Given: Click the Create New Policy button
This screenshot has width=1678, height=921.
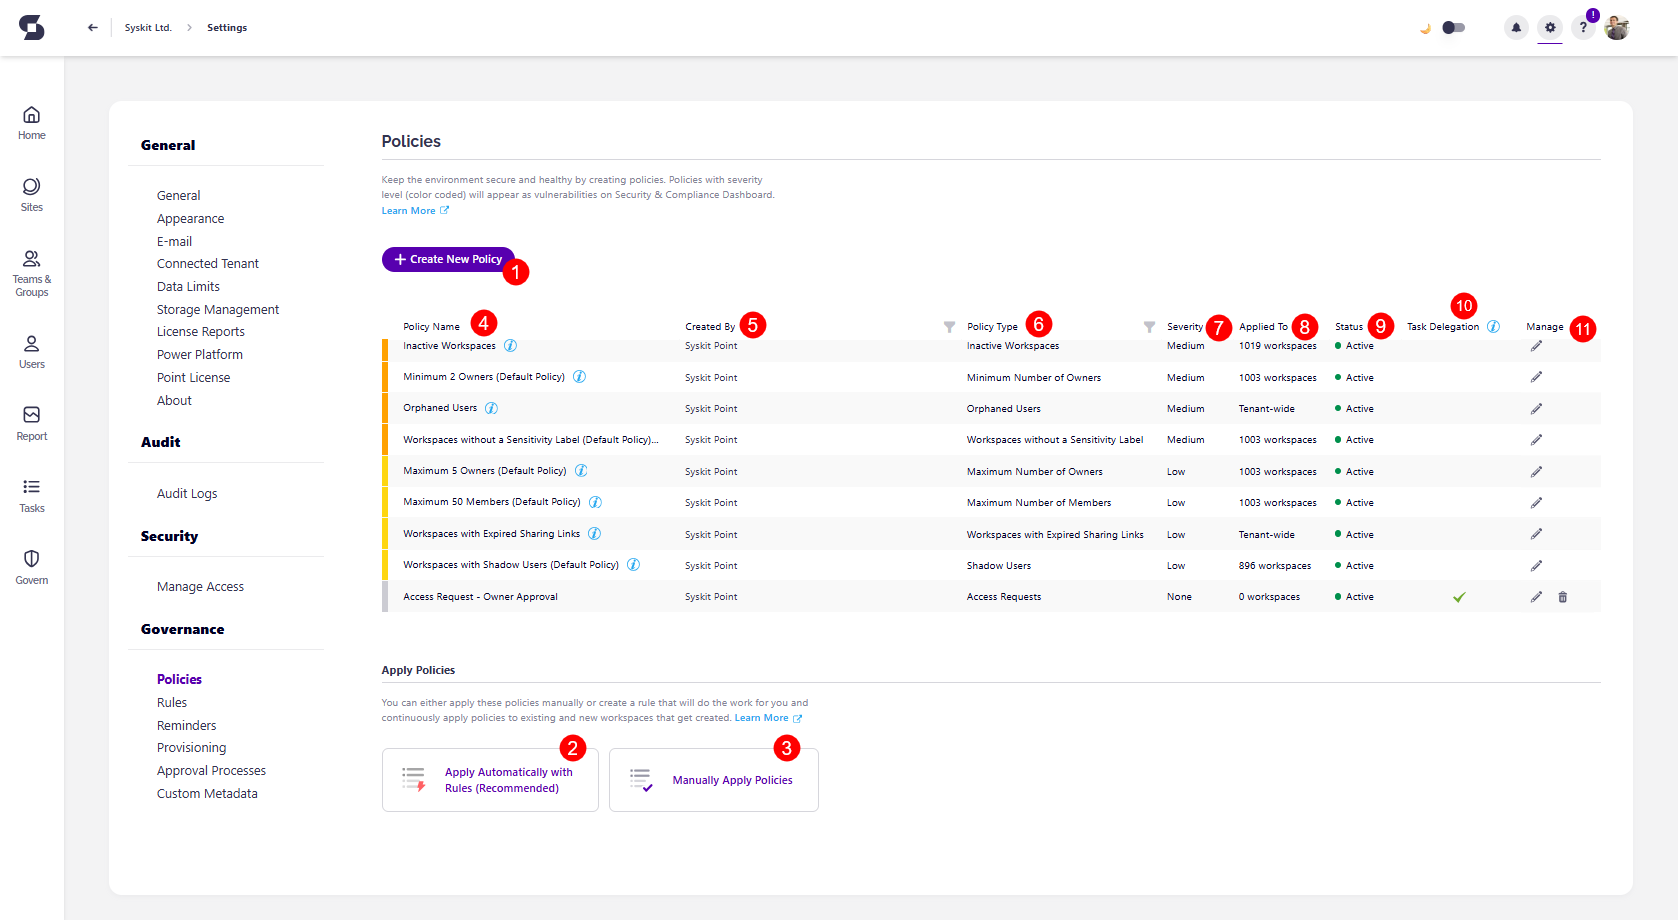Looking at the screenshot, I should 448,260.
